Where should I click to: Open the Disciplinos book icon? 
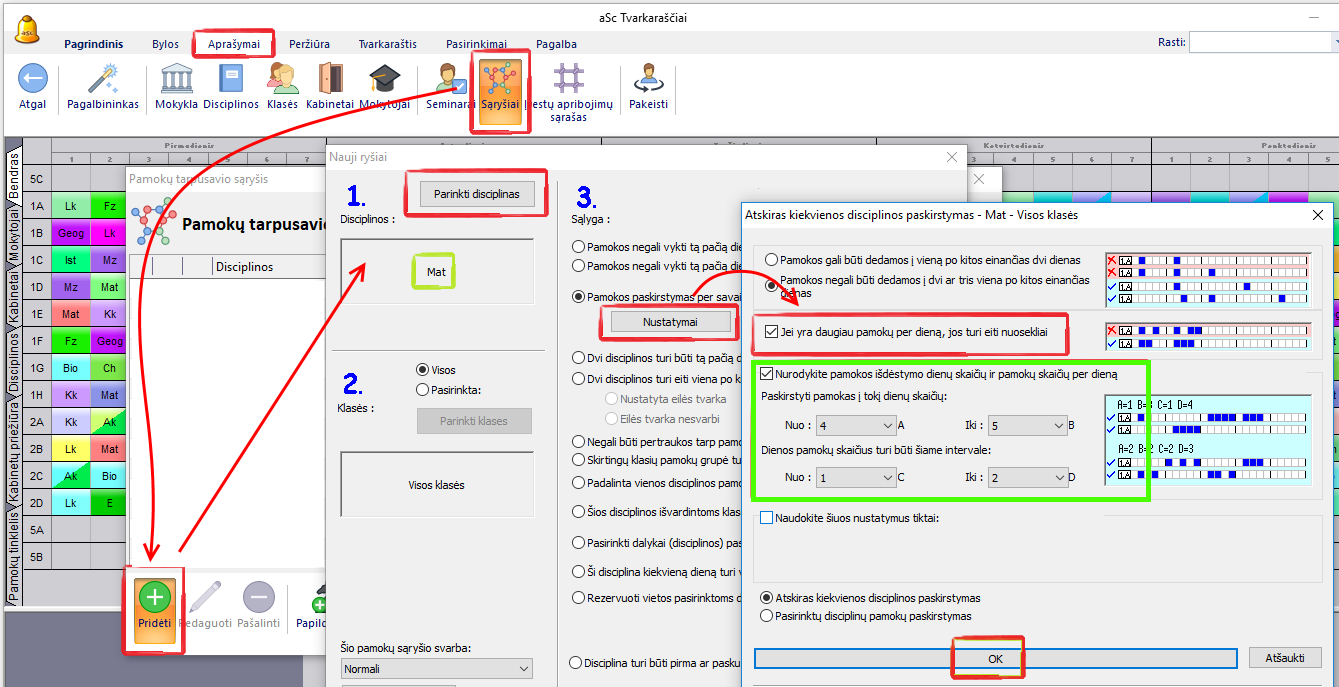(x=231, y=79)
